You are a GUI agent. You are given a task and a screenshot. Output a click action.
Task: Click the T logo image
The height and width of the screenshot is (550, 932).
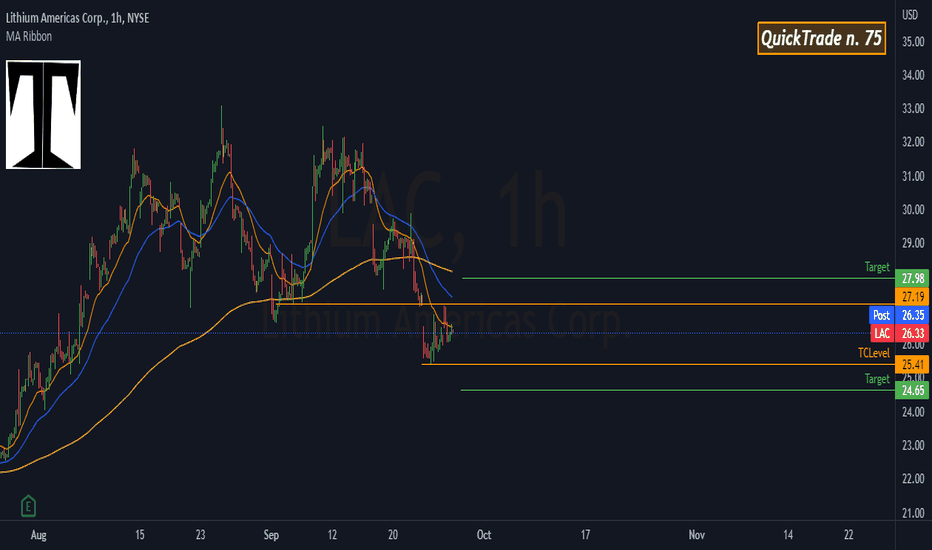click(x=43, y=115)
